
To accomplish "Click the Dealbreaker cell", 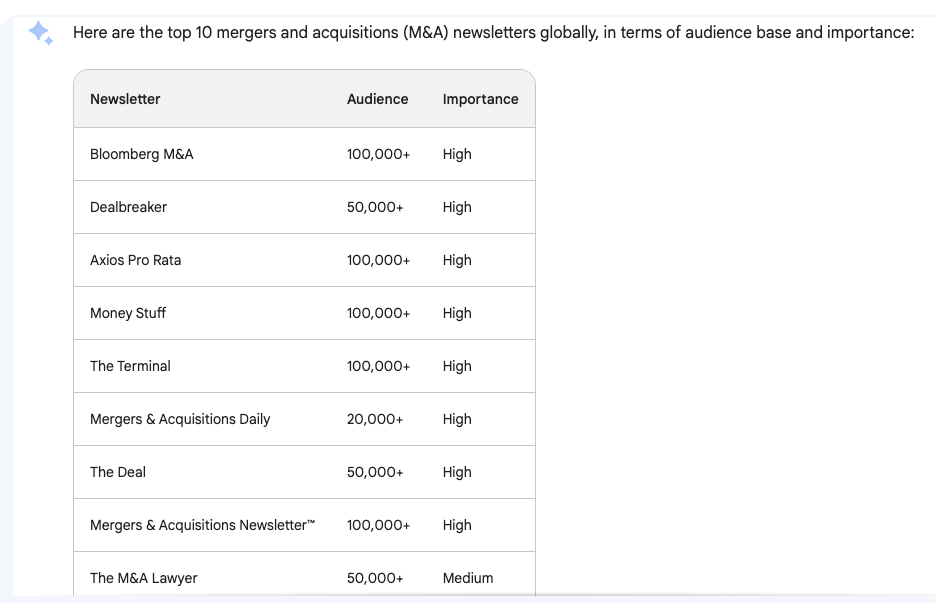I will click(x=128, y=207).
